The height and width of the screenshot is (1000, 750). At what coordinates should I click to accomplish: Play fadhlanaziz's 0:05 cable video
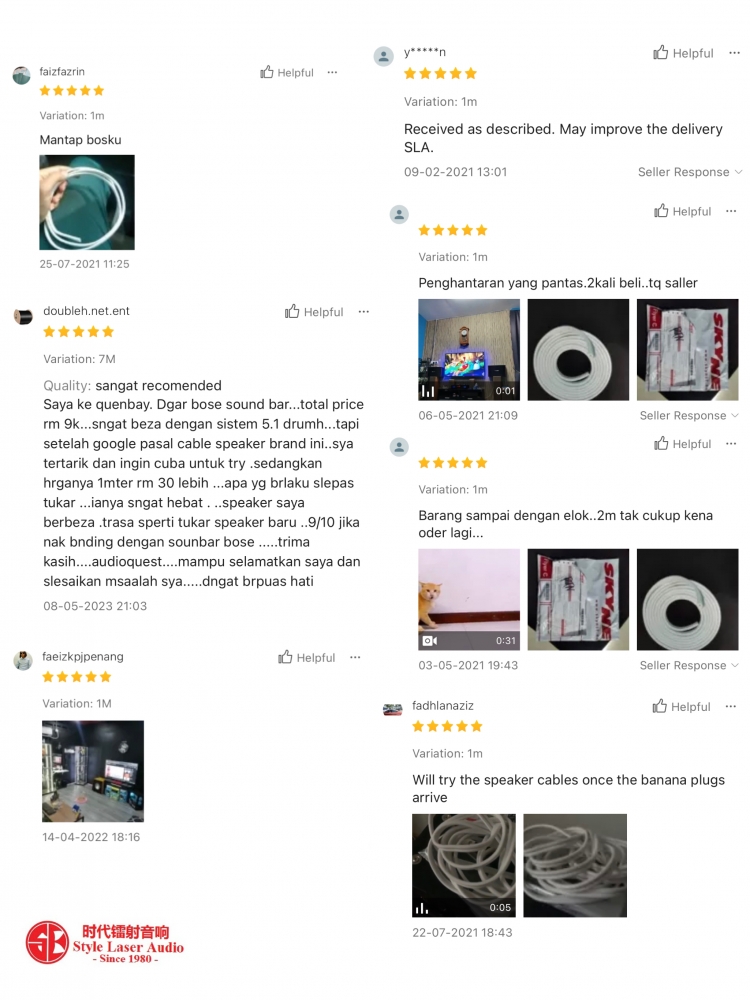464,865
